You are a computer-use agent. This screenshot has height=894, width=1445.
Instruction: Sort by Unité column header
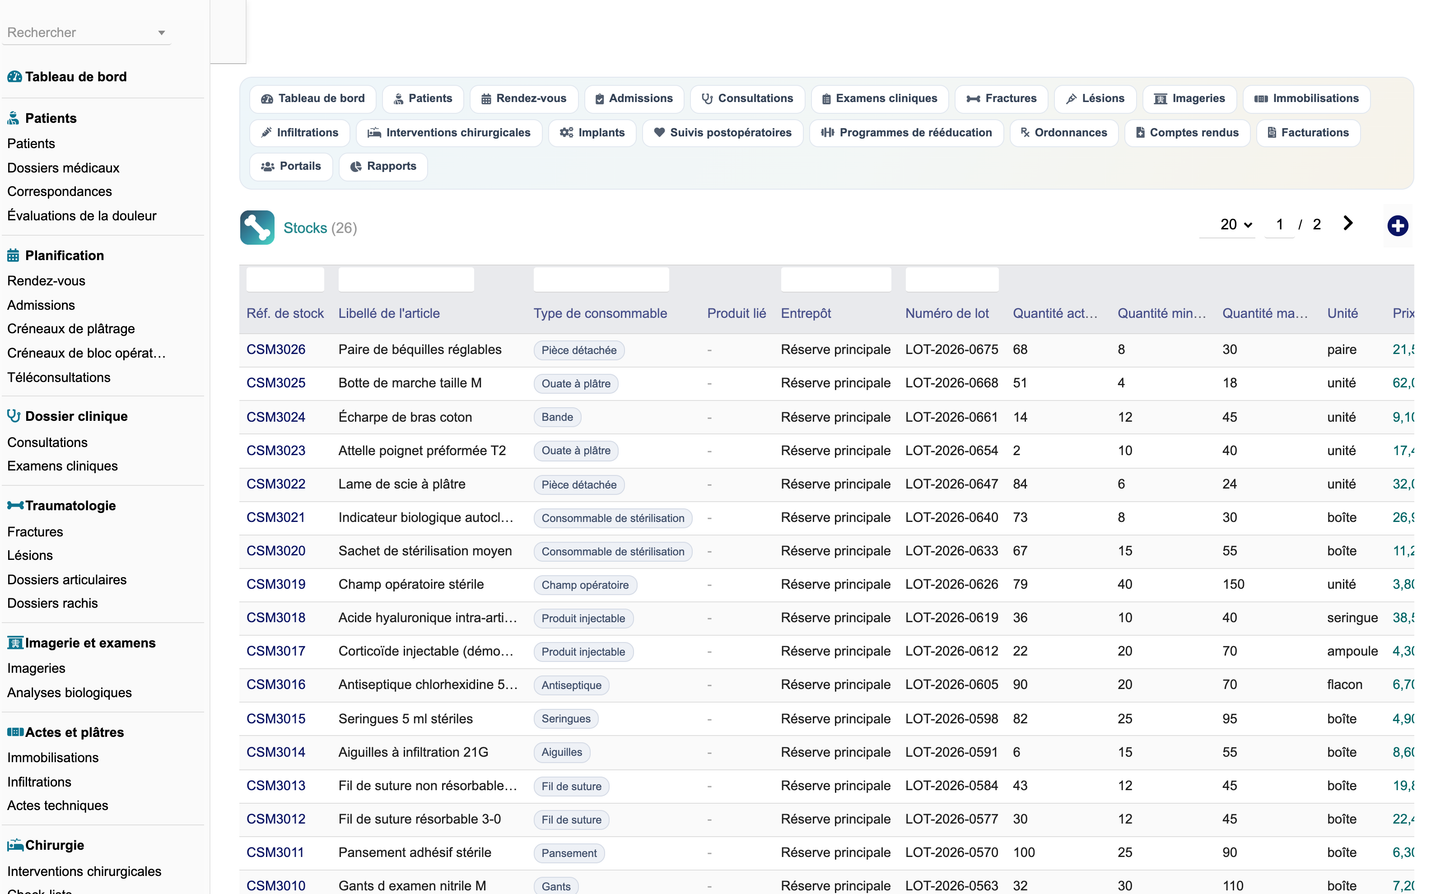tap(1343, 314)
